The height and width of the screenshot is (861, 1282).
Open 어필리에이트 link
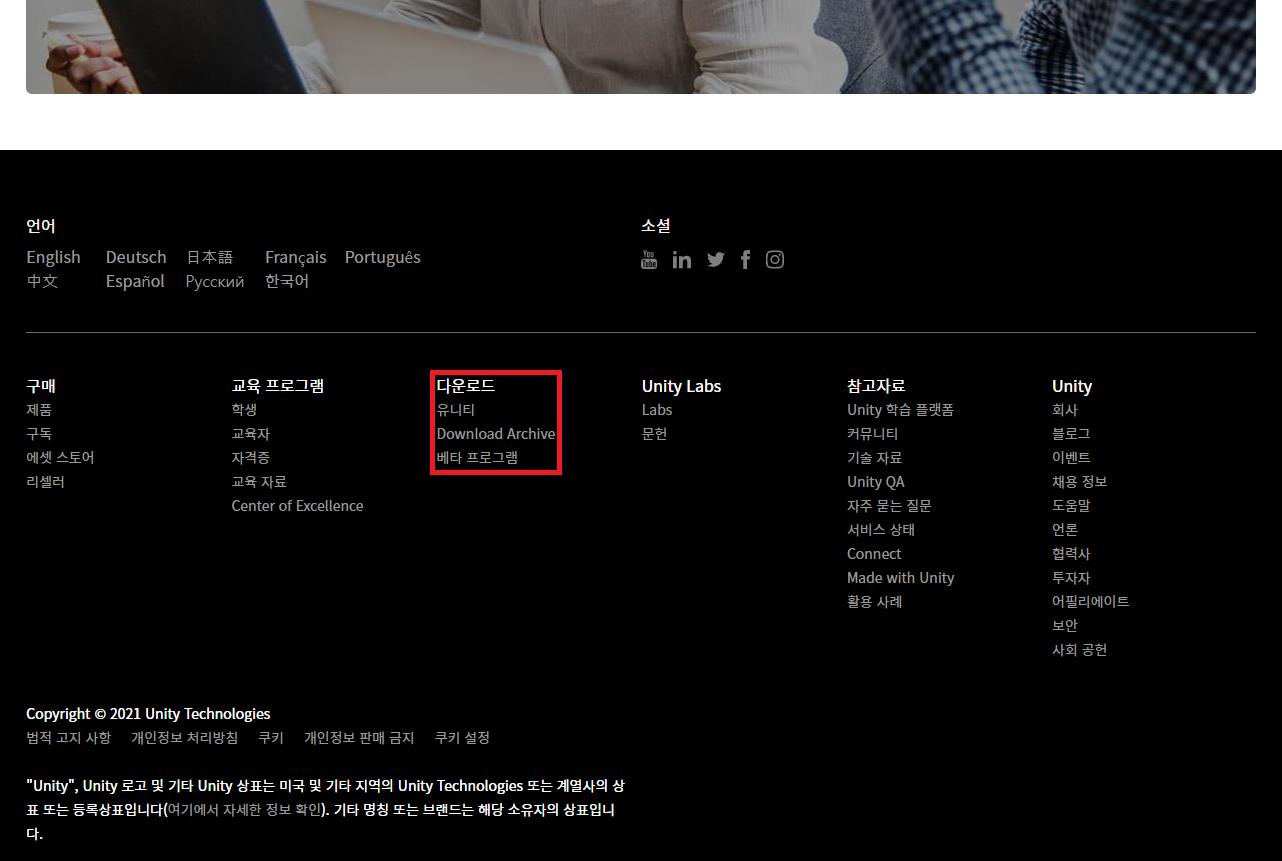click(x=1091, y=602)
